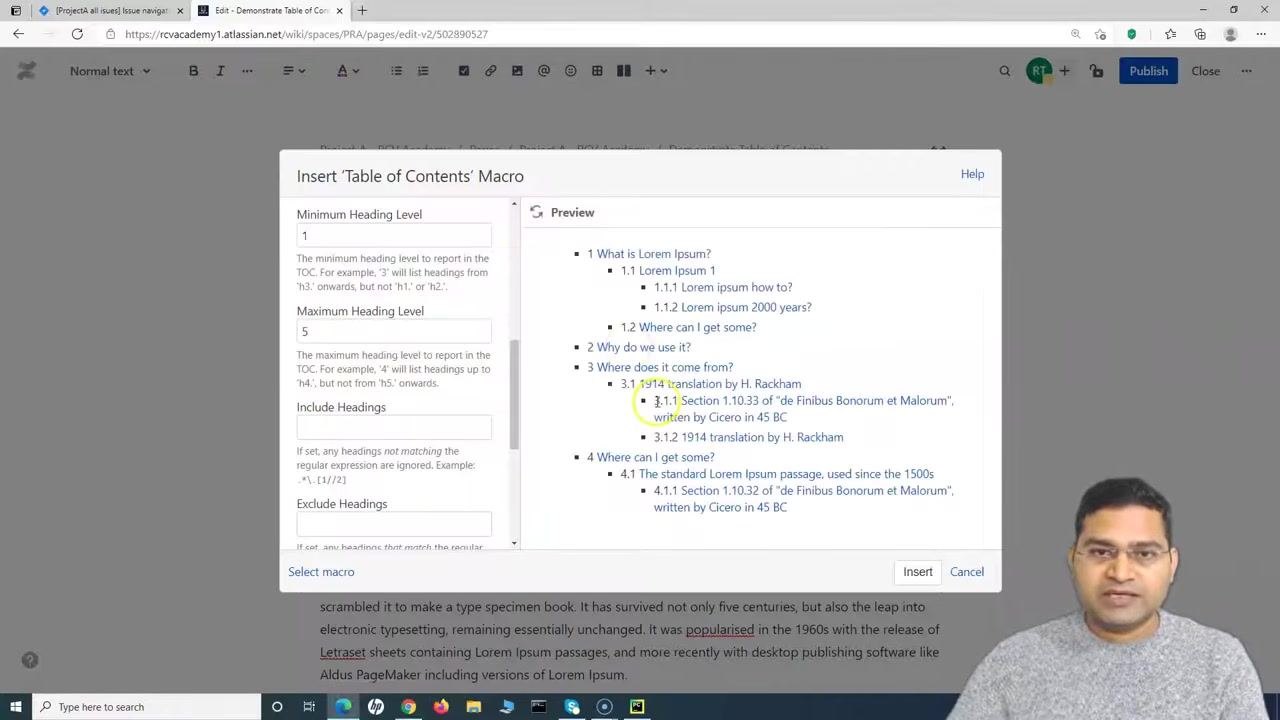Open PyCharm from the taskbar

click(637, 707)
